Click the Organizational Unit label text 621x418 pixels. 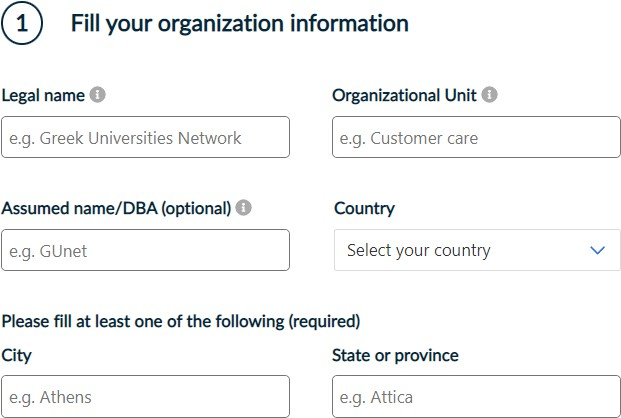click(x=404, y=96)
